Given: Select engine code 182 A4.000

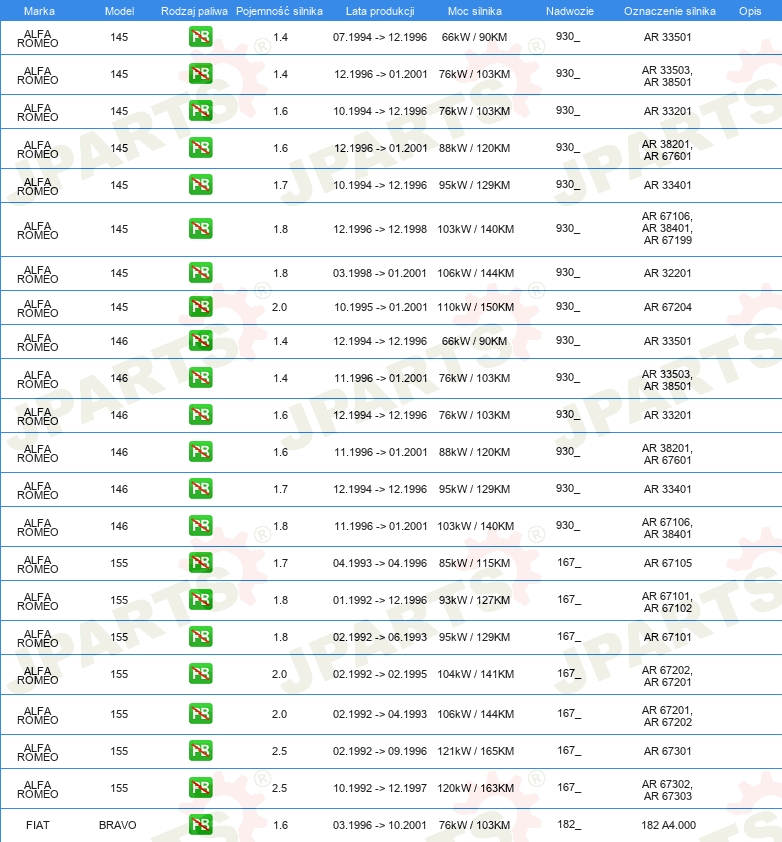Looking at the screenshot, I should (669, 825).
